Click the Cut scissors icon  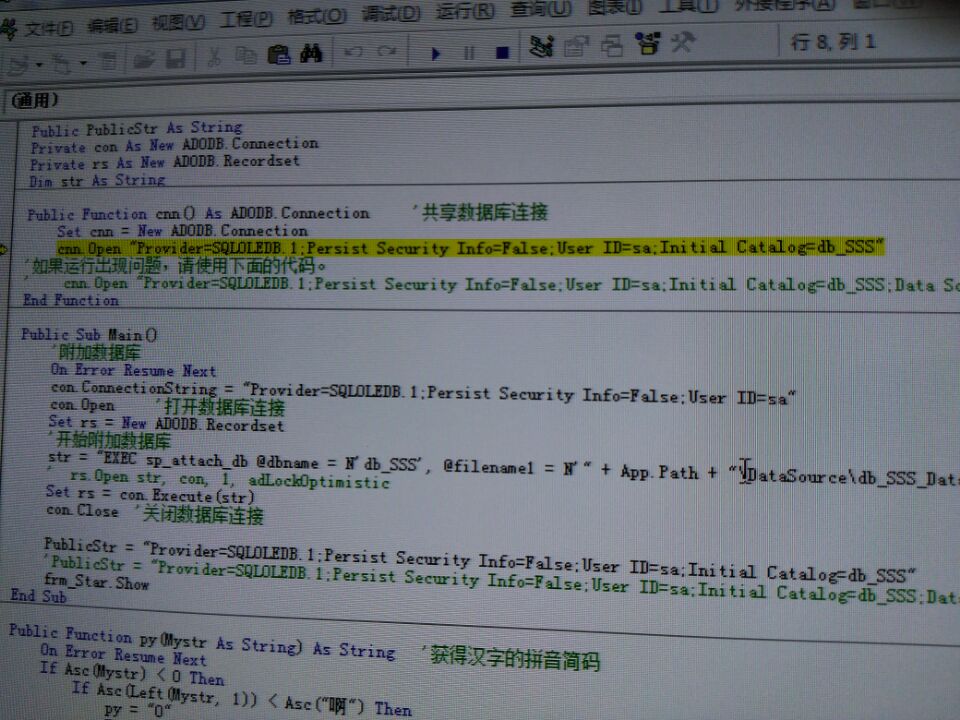214,57
